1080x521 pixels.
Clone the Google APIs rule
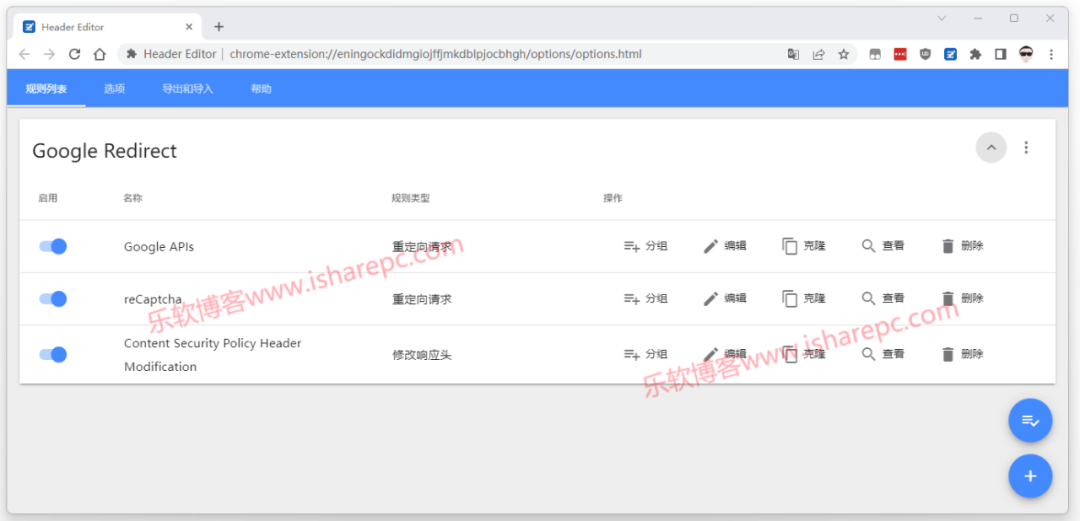[804, 246]
